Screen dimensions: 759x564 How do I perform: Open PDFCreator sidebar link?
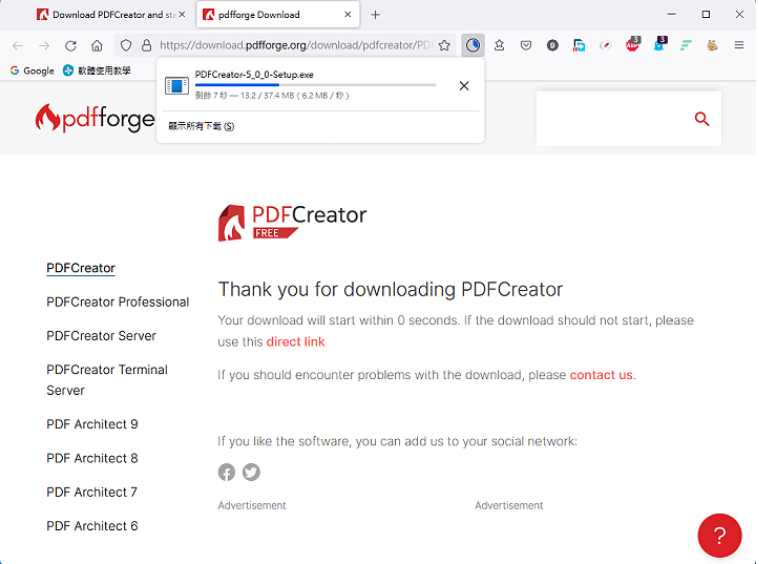coord(81,268)
